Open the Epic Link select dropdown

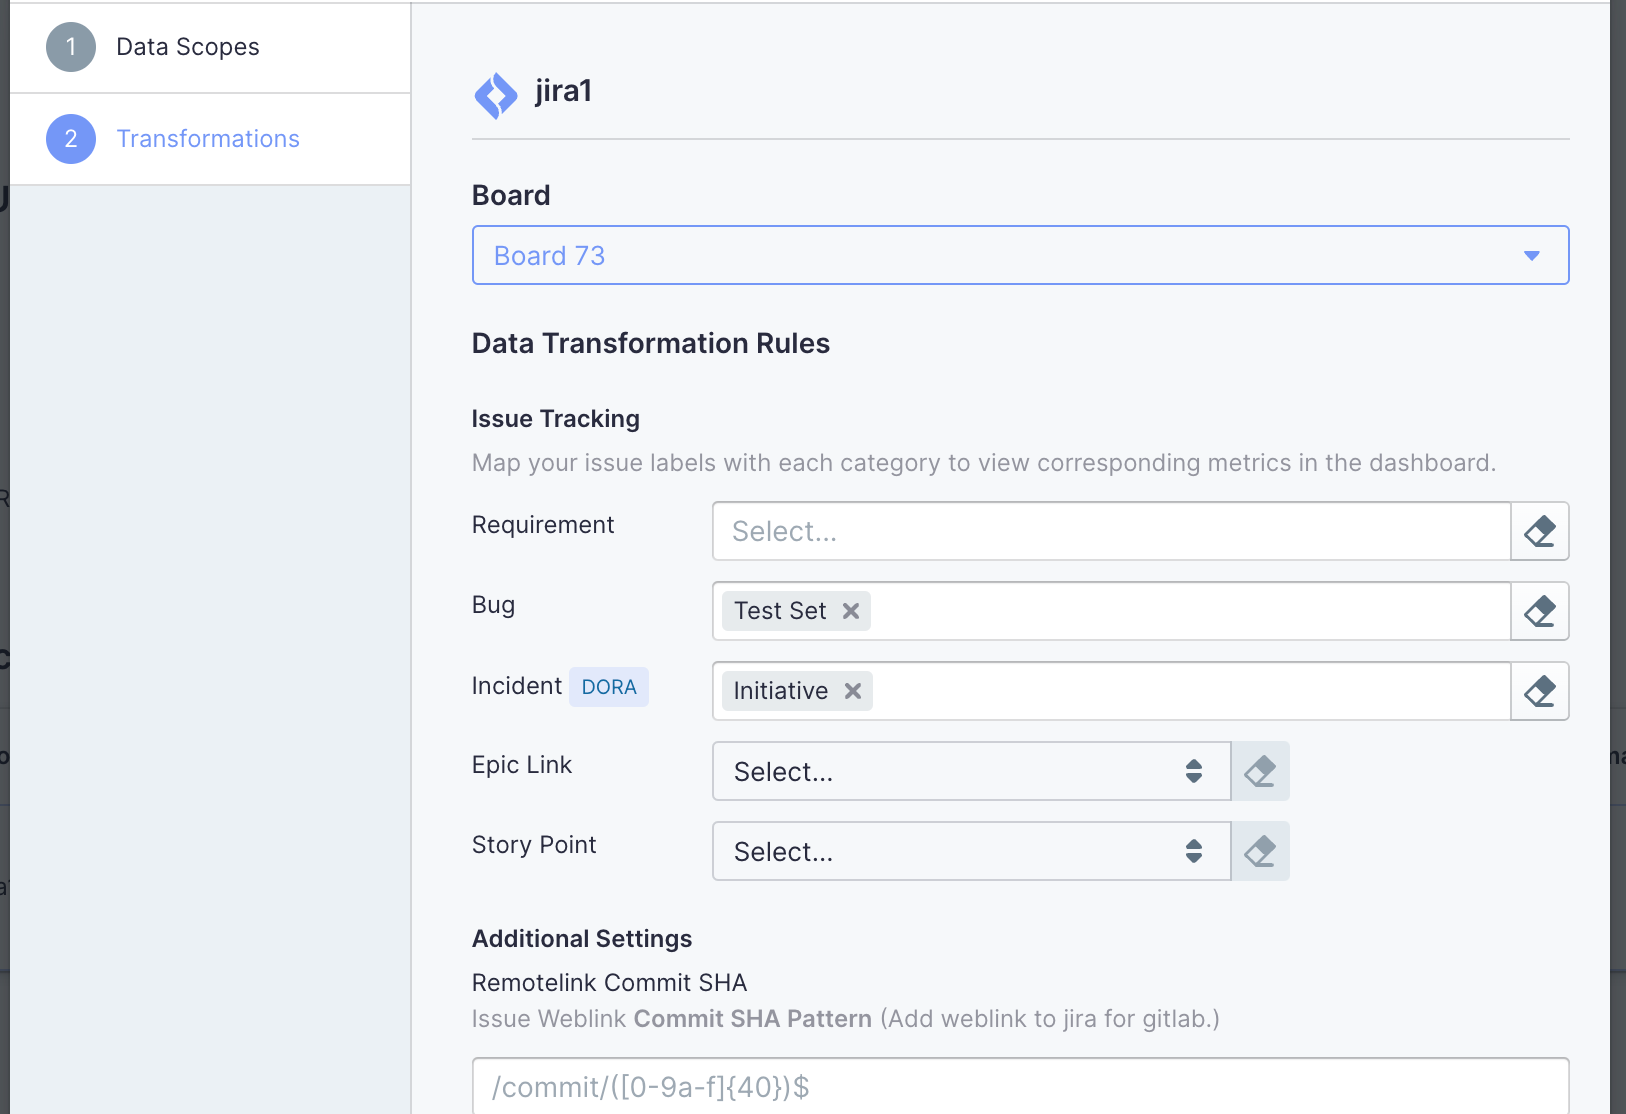pyautogui.click(x=971, y=771)
